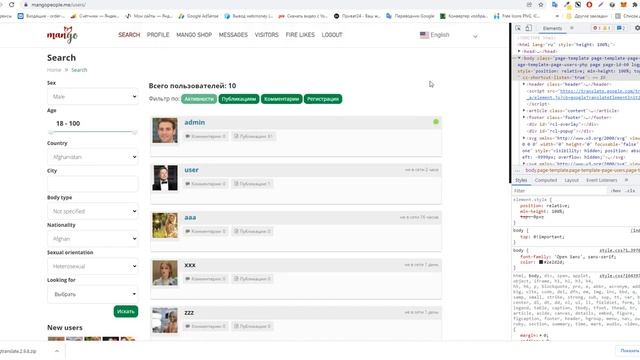Screen dimensions: 640x360
Task: Open the Sex dropdown showing Male
Action: (93, 97)
